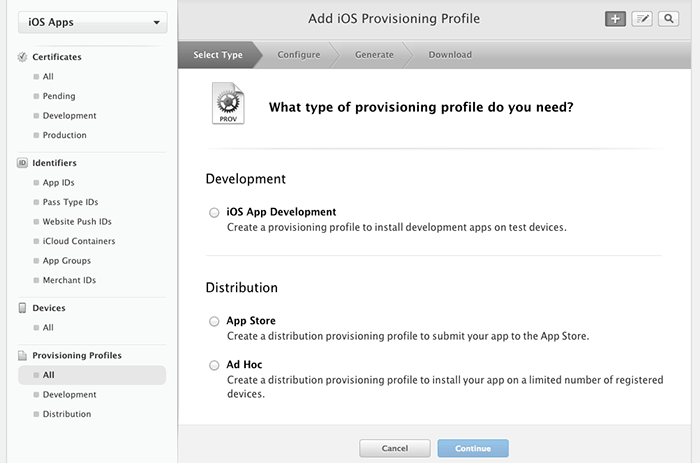This screenshot has height=463, width=700.
Task: Jump to the Generate step
Action: [x=374, y=55]
